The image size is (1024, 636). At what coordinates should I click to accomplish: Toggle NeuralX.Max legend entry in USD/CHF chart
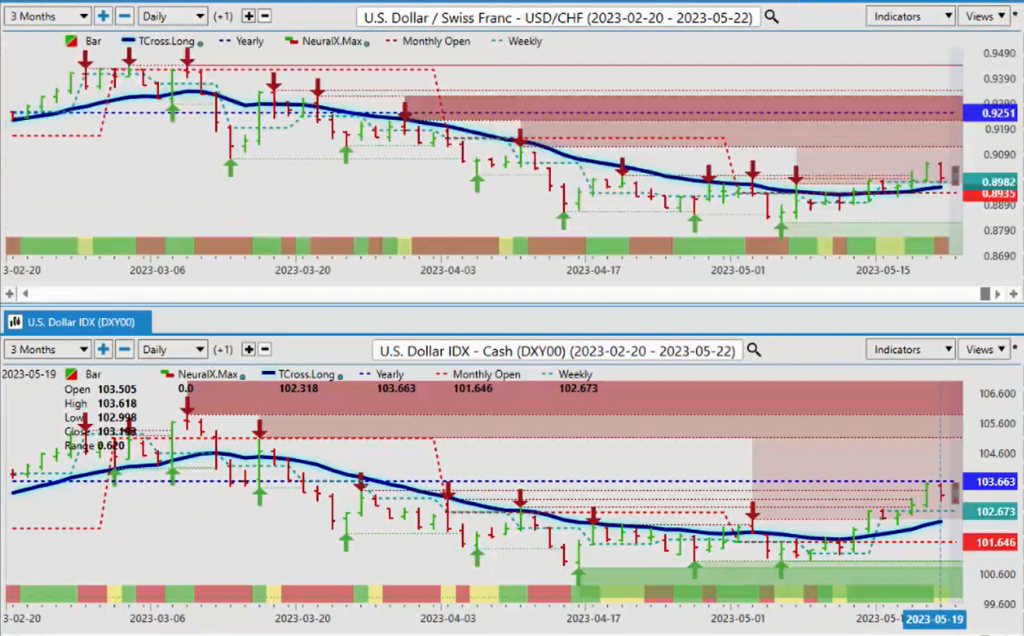327,41
